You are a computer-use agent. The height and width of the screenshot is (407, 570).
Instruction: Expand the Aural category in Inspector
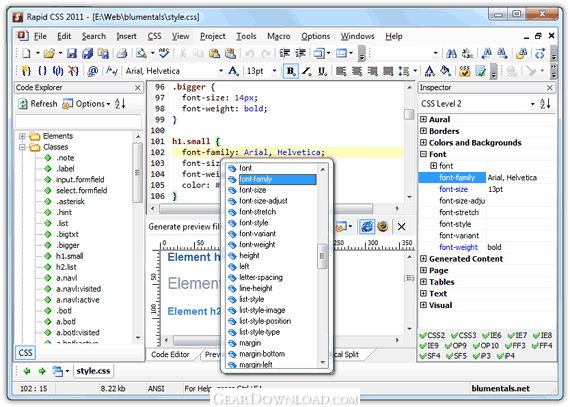pos(424,120)
